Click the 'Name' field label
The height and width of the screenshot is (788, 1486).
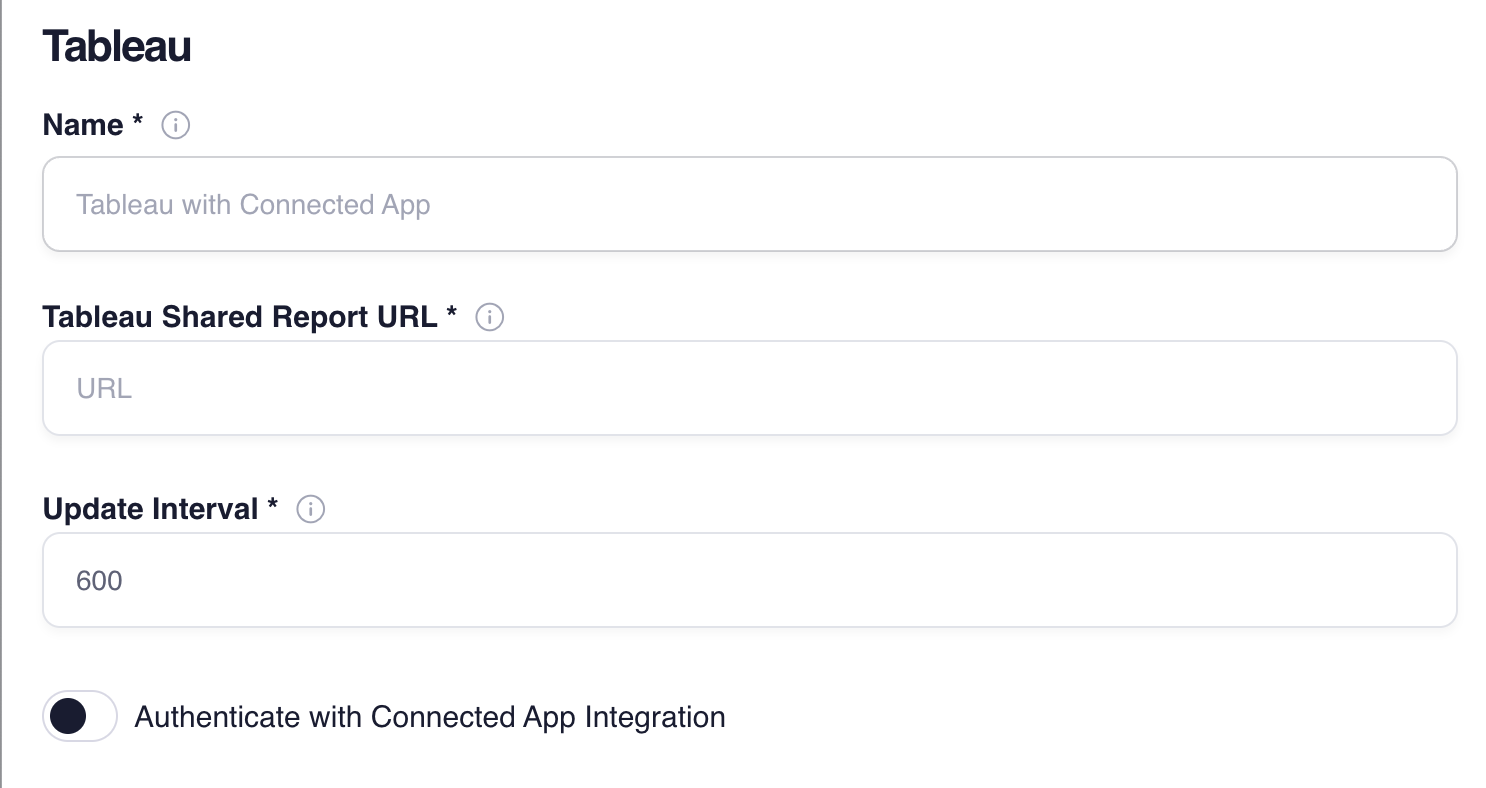(x=83, y=125)
